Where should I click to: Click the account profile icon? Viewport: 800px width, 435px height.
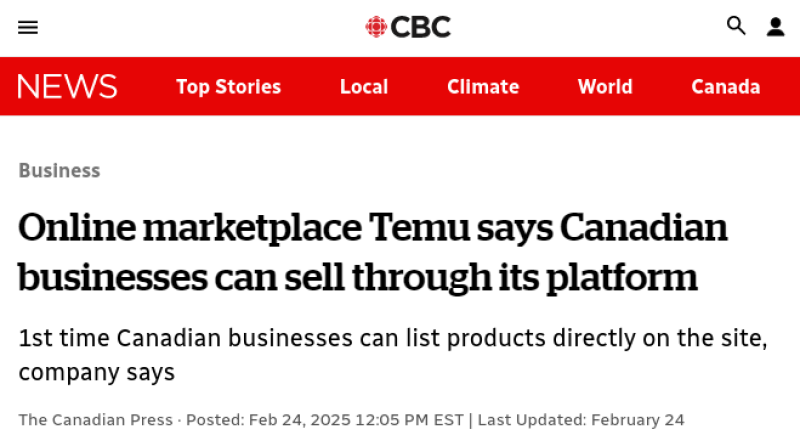[775, 27]
